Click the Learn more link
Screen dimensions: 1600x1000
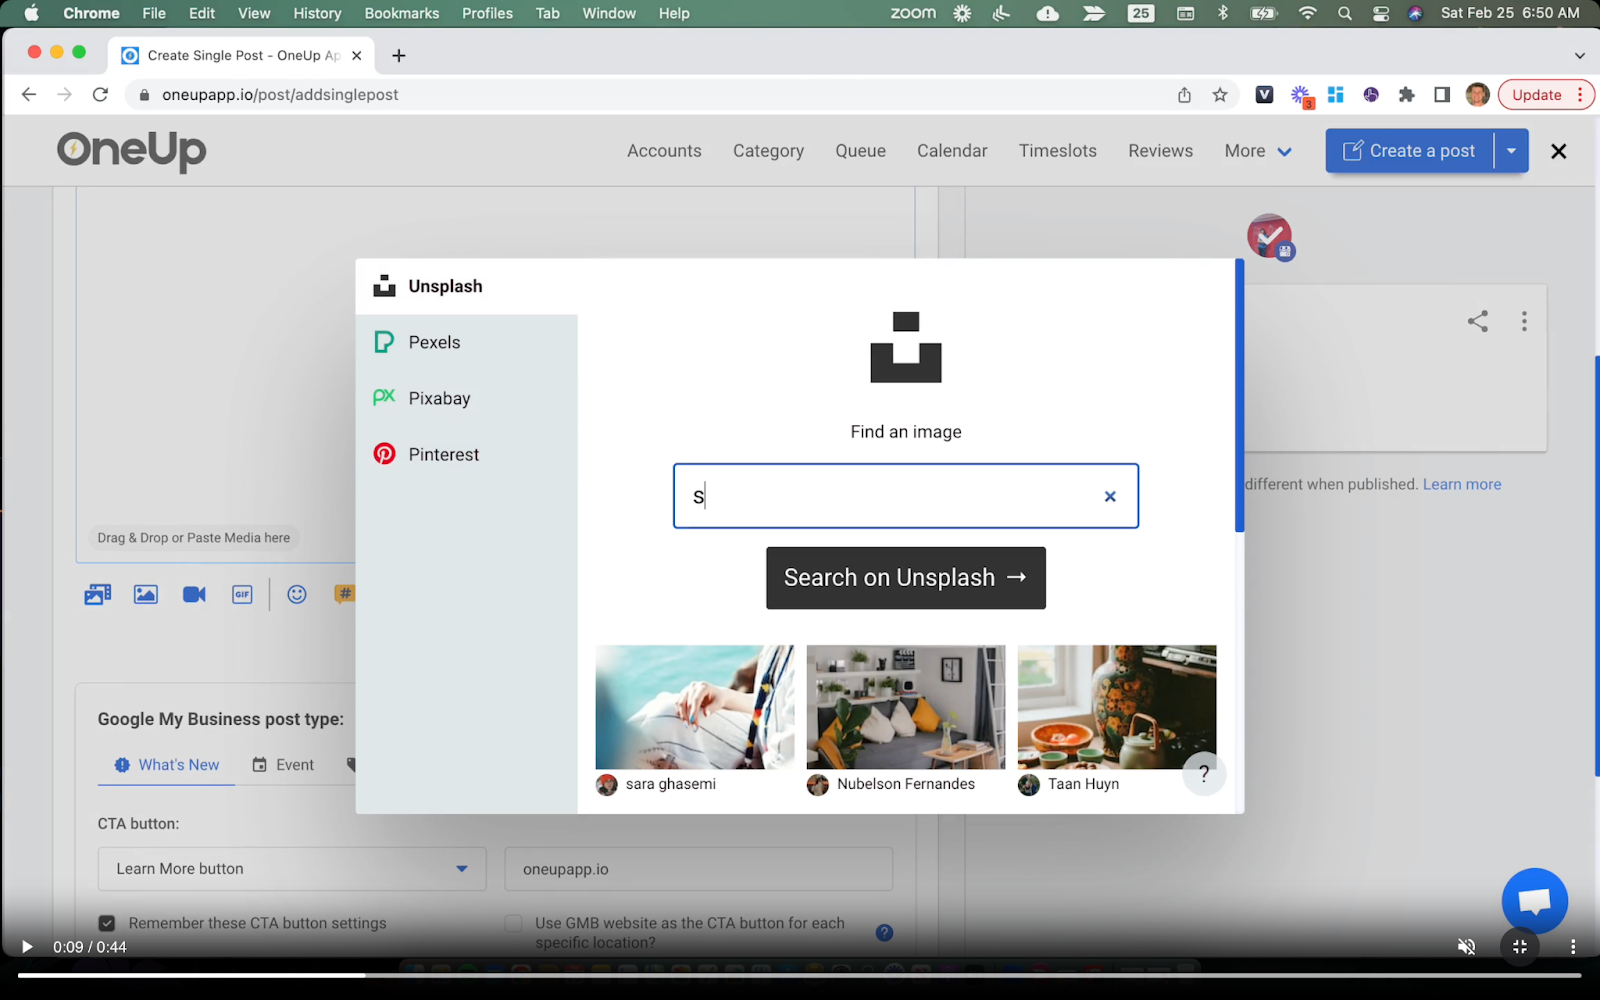point(1462,484)
